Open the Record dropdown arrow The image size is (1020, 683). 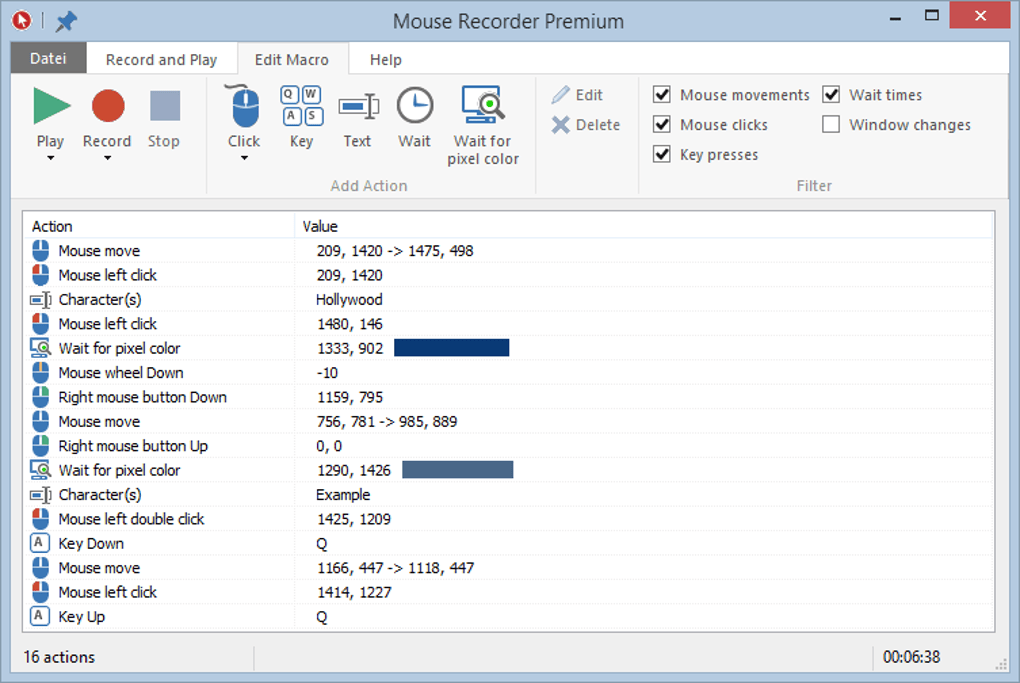pos(107,158)
